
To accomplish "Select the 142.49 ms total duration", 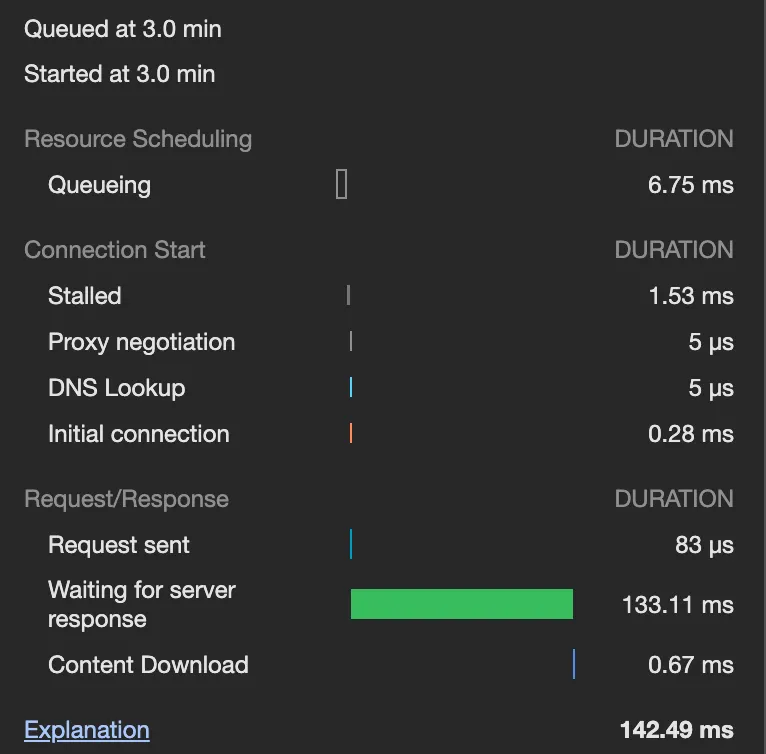I will point(677,730).
